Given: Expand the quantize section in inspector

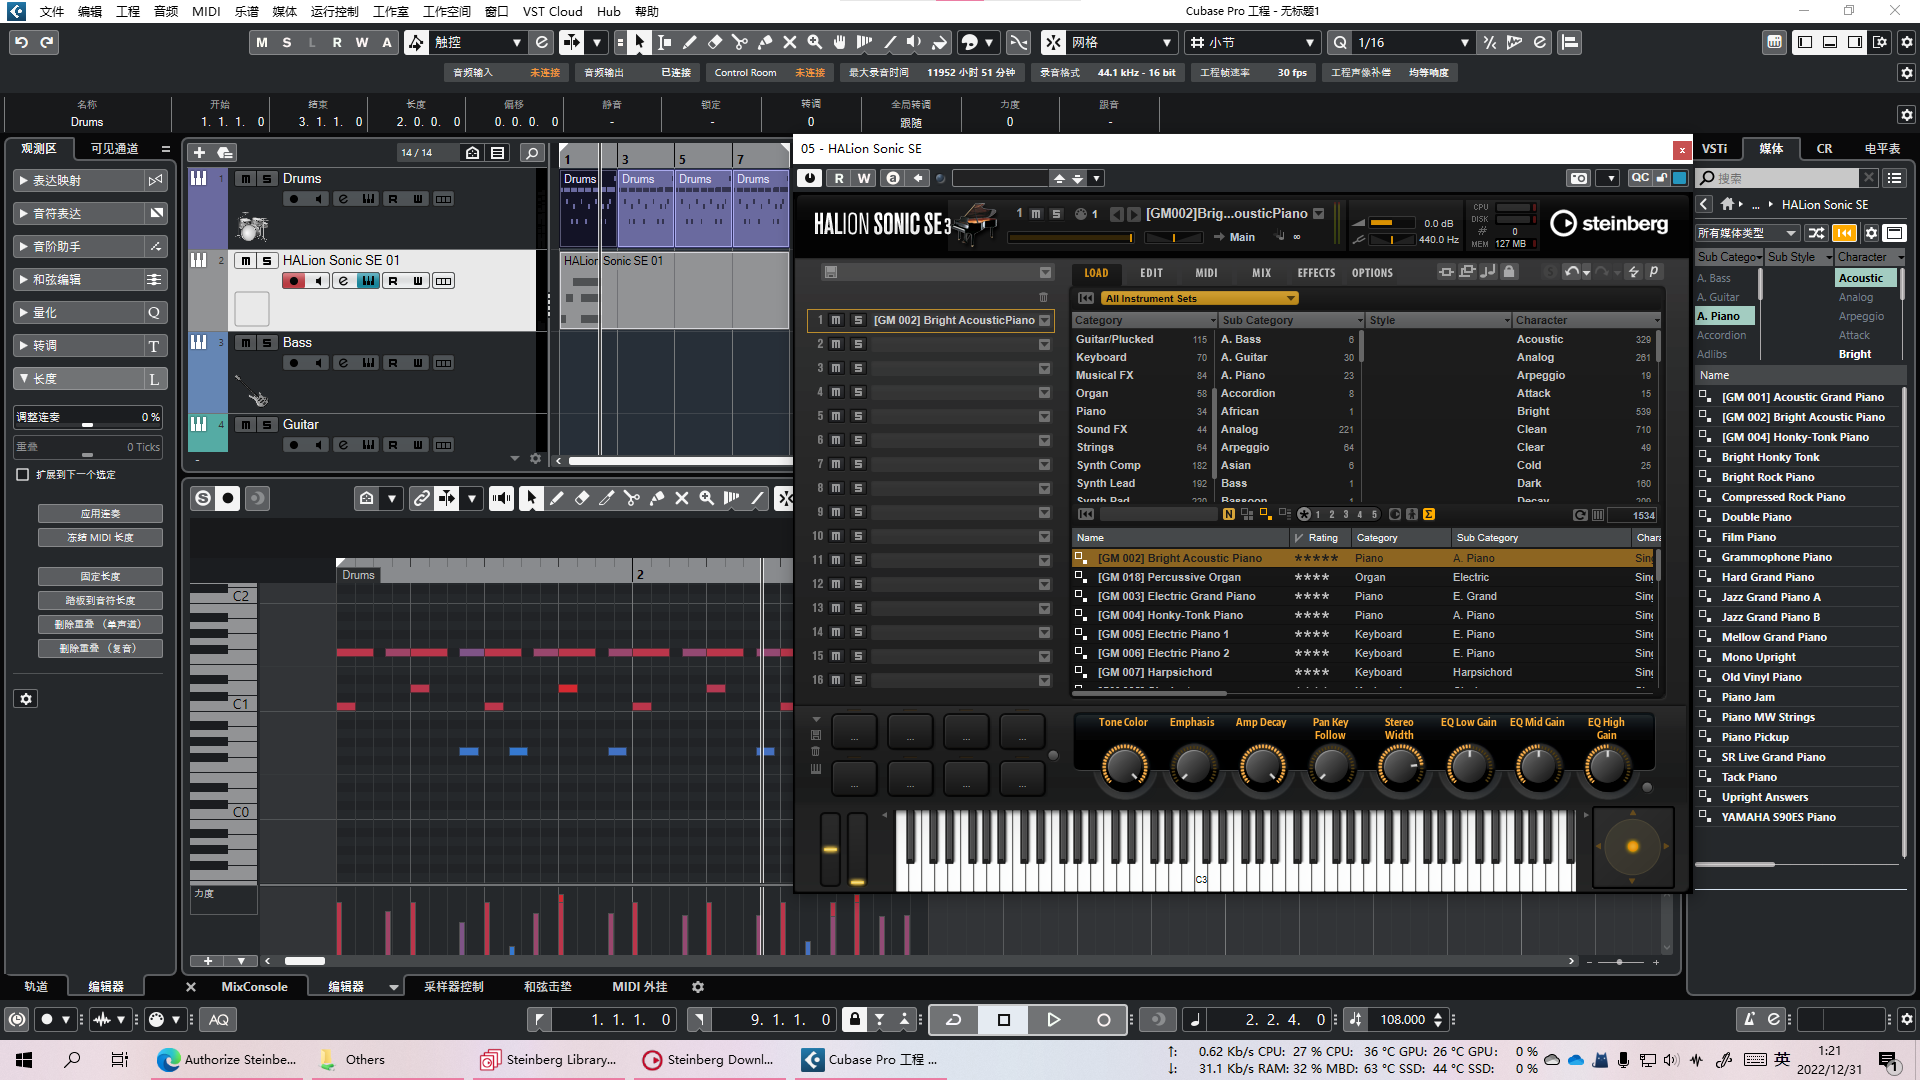Looking at the screenshot, I should pos(24,312).
